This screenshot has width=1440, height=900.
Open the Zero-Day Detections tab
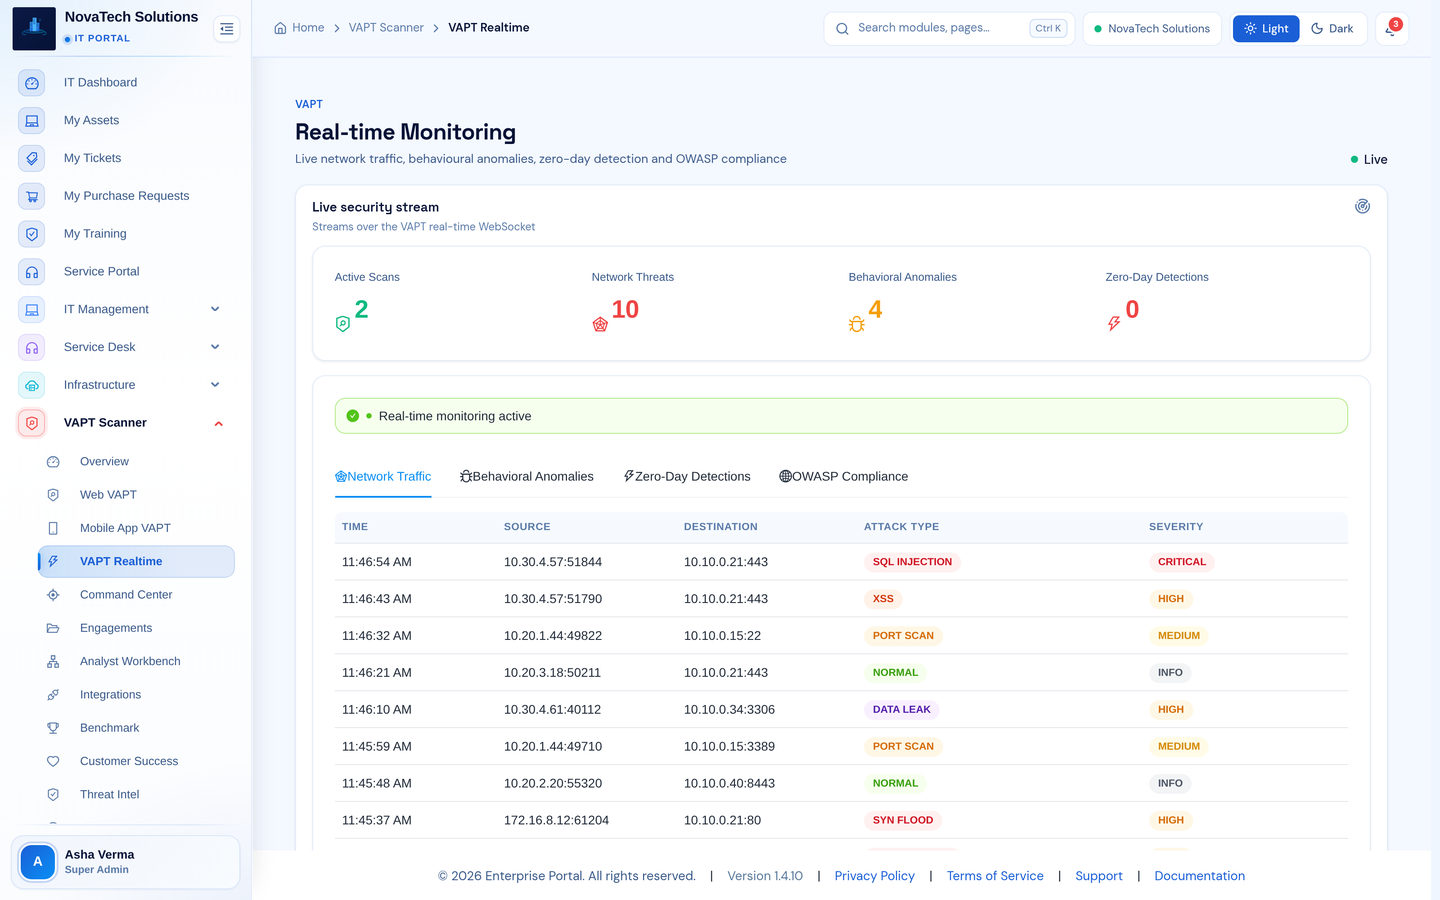(686, 477)
